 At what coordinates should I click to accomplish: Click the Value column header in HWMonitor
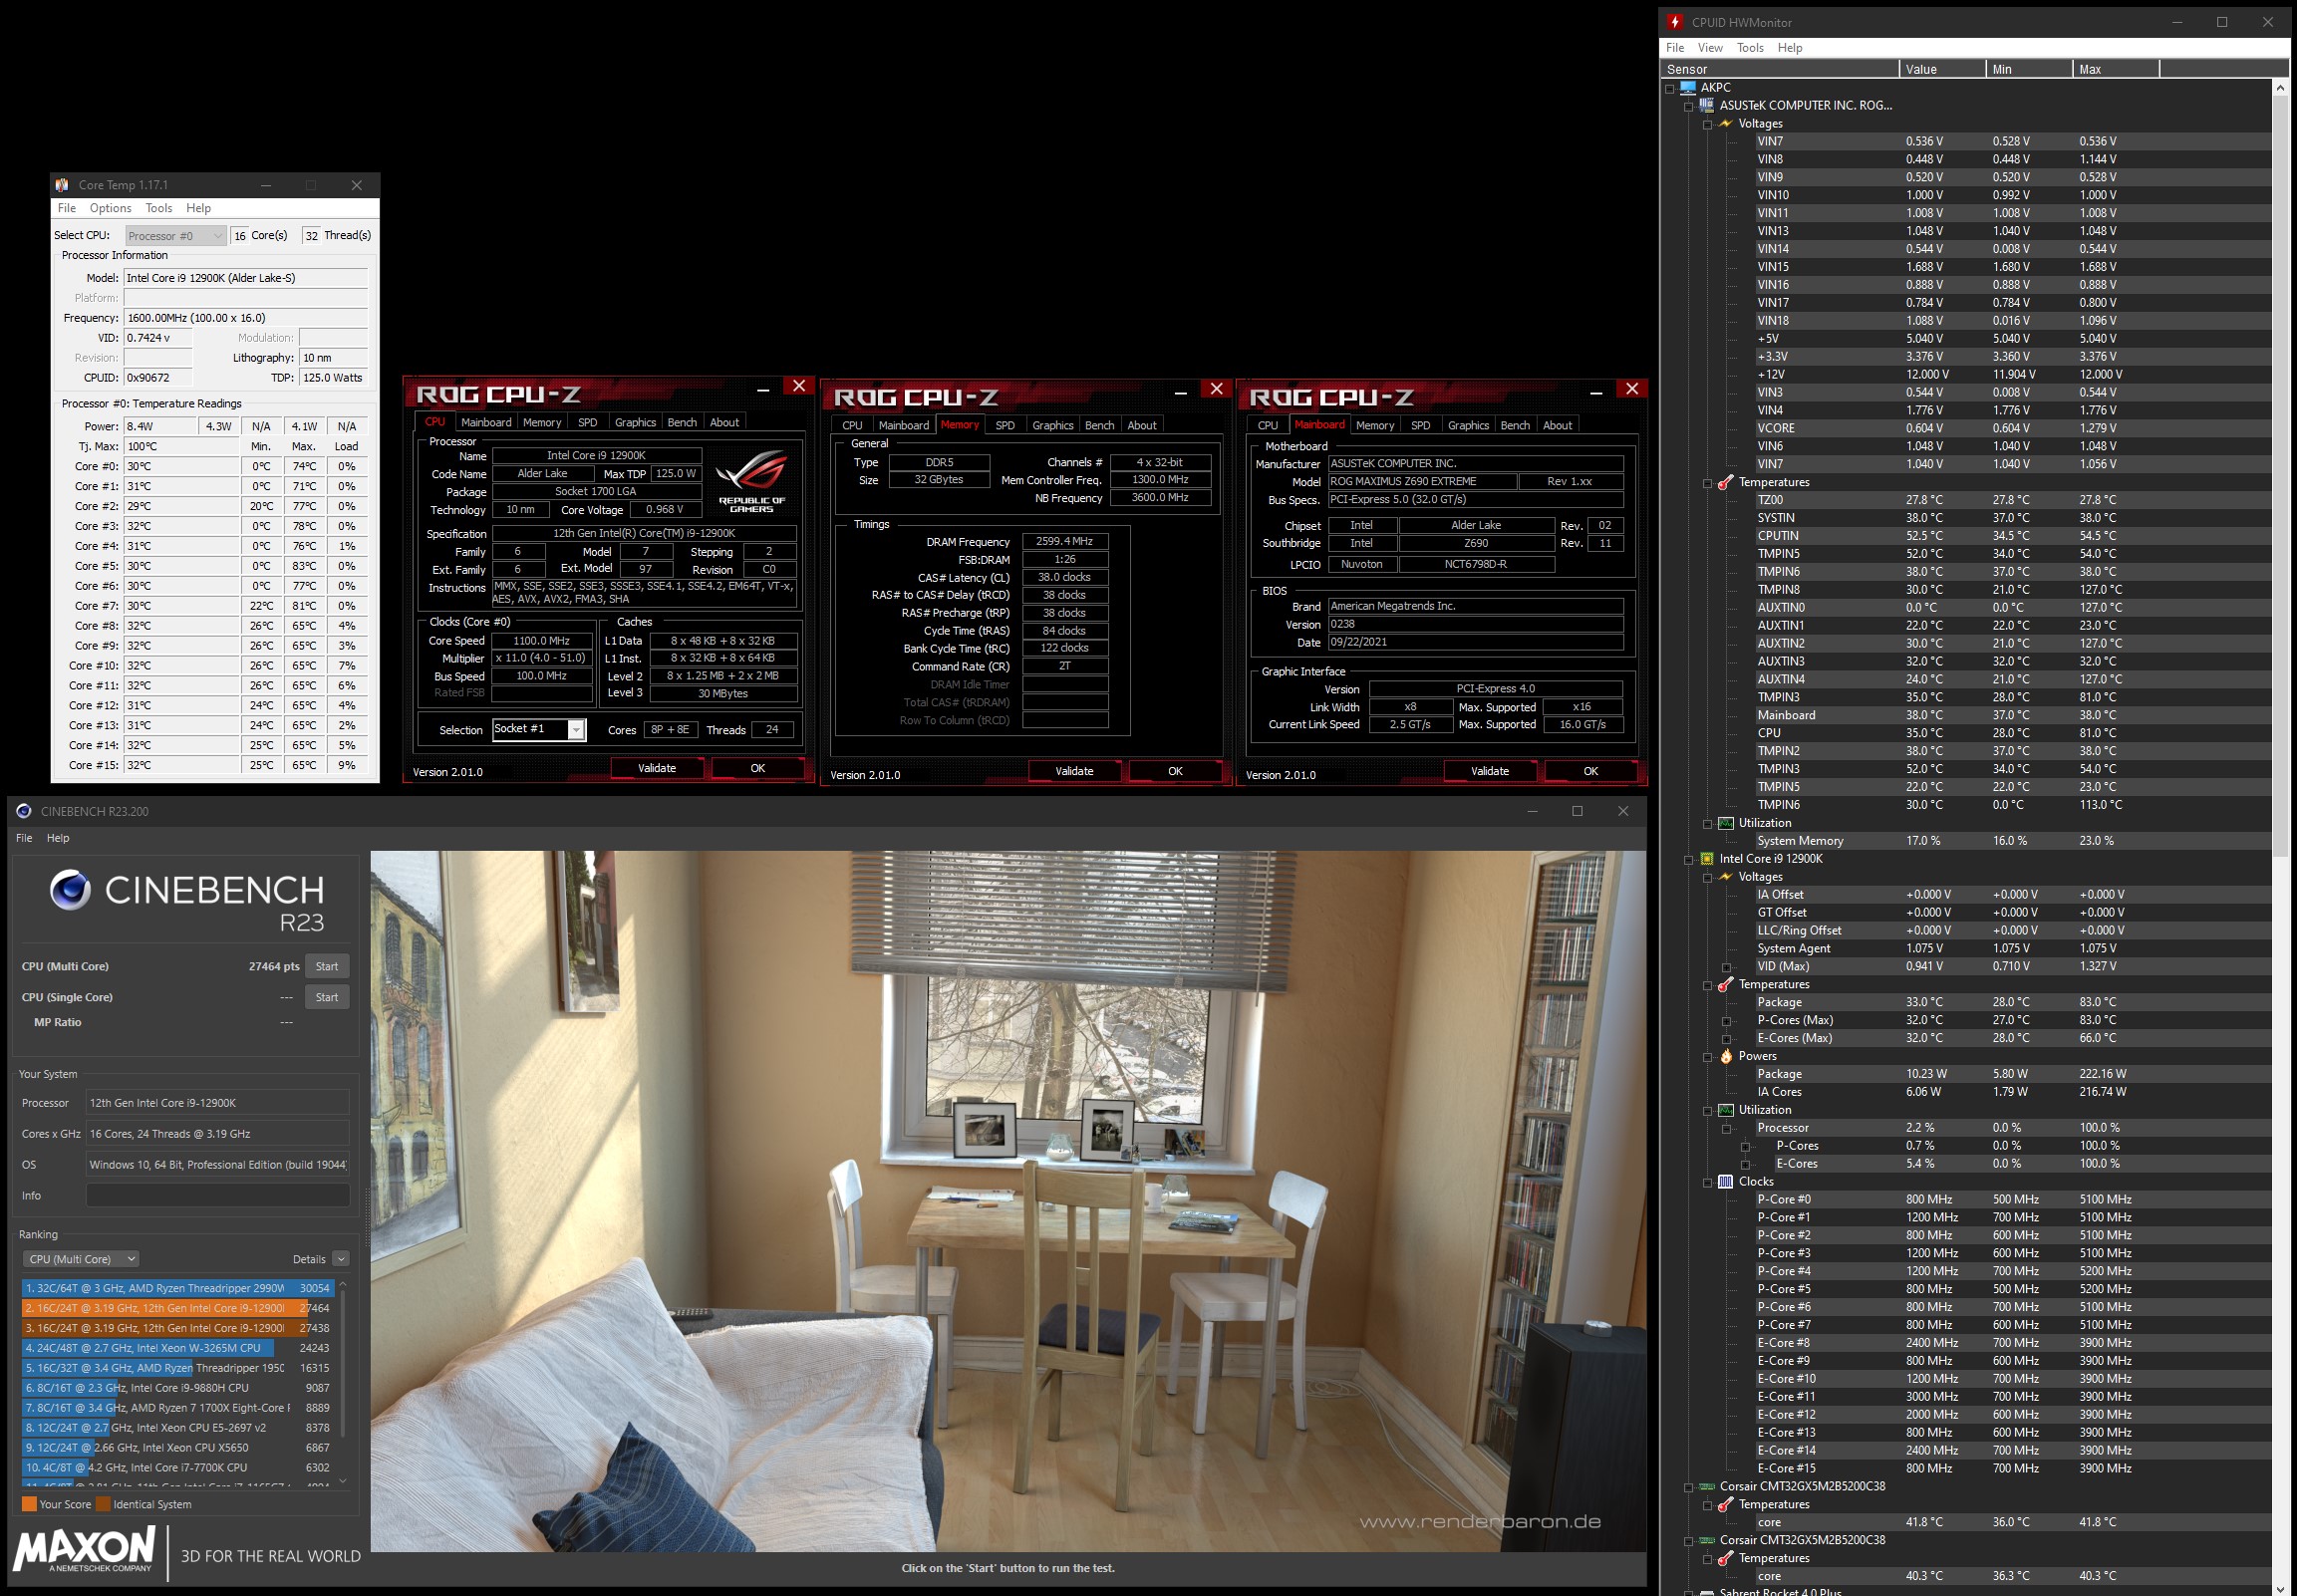[x=1942, y=69]
